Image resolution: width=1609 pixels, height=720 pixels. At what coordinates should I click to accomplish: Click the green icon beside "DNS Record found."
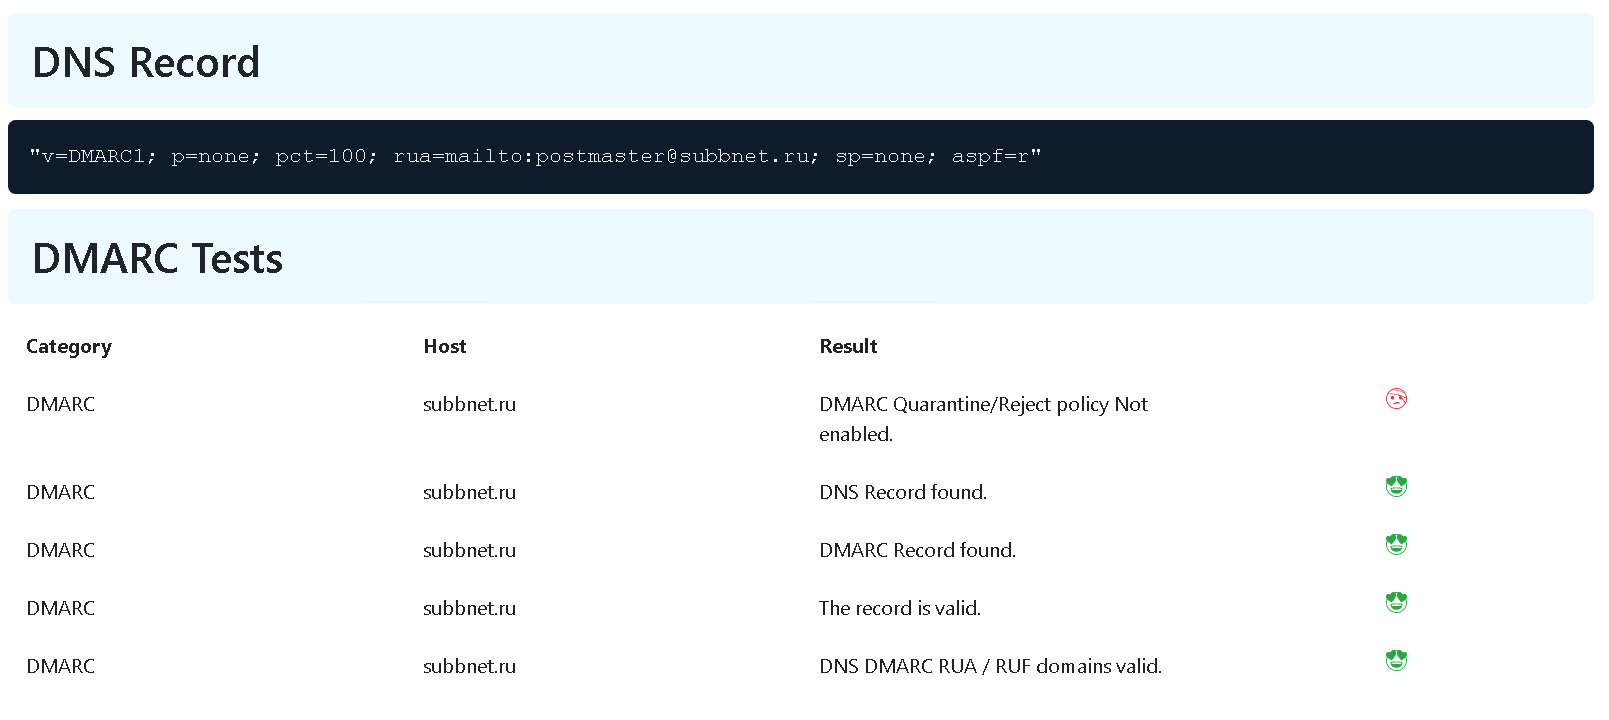(1396, 486)
